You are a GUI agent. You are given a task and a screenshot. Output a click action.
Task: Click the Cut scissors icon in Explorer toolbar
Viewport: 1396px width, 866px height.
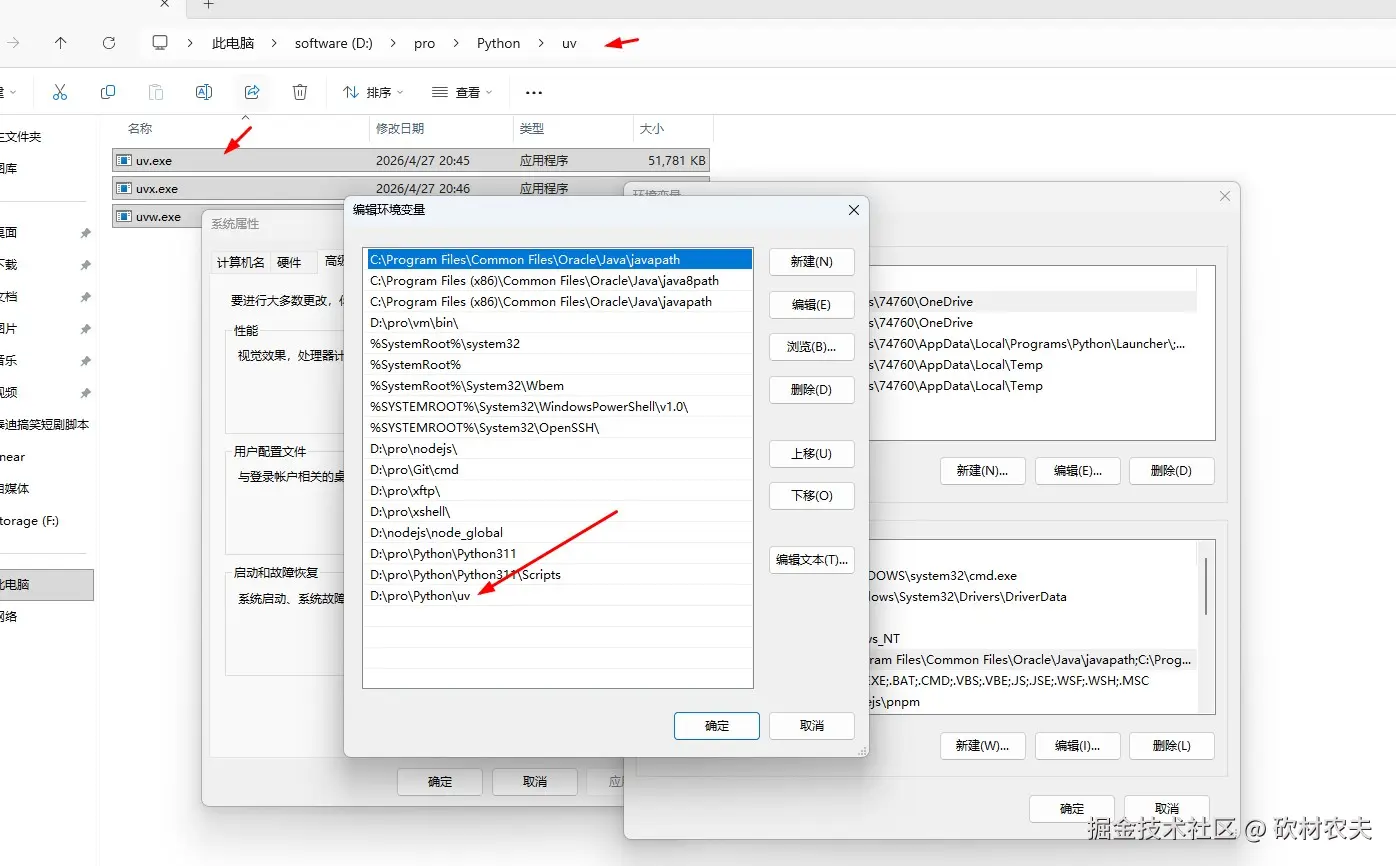pyautogui.click(x=60, y=92)
